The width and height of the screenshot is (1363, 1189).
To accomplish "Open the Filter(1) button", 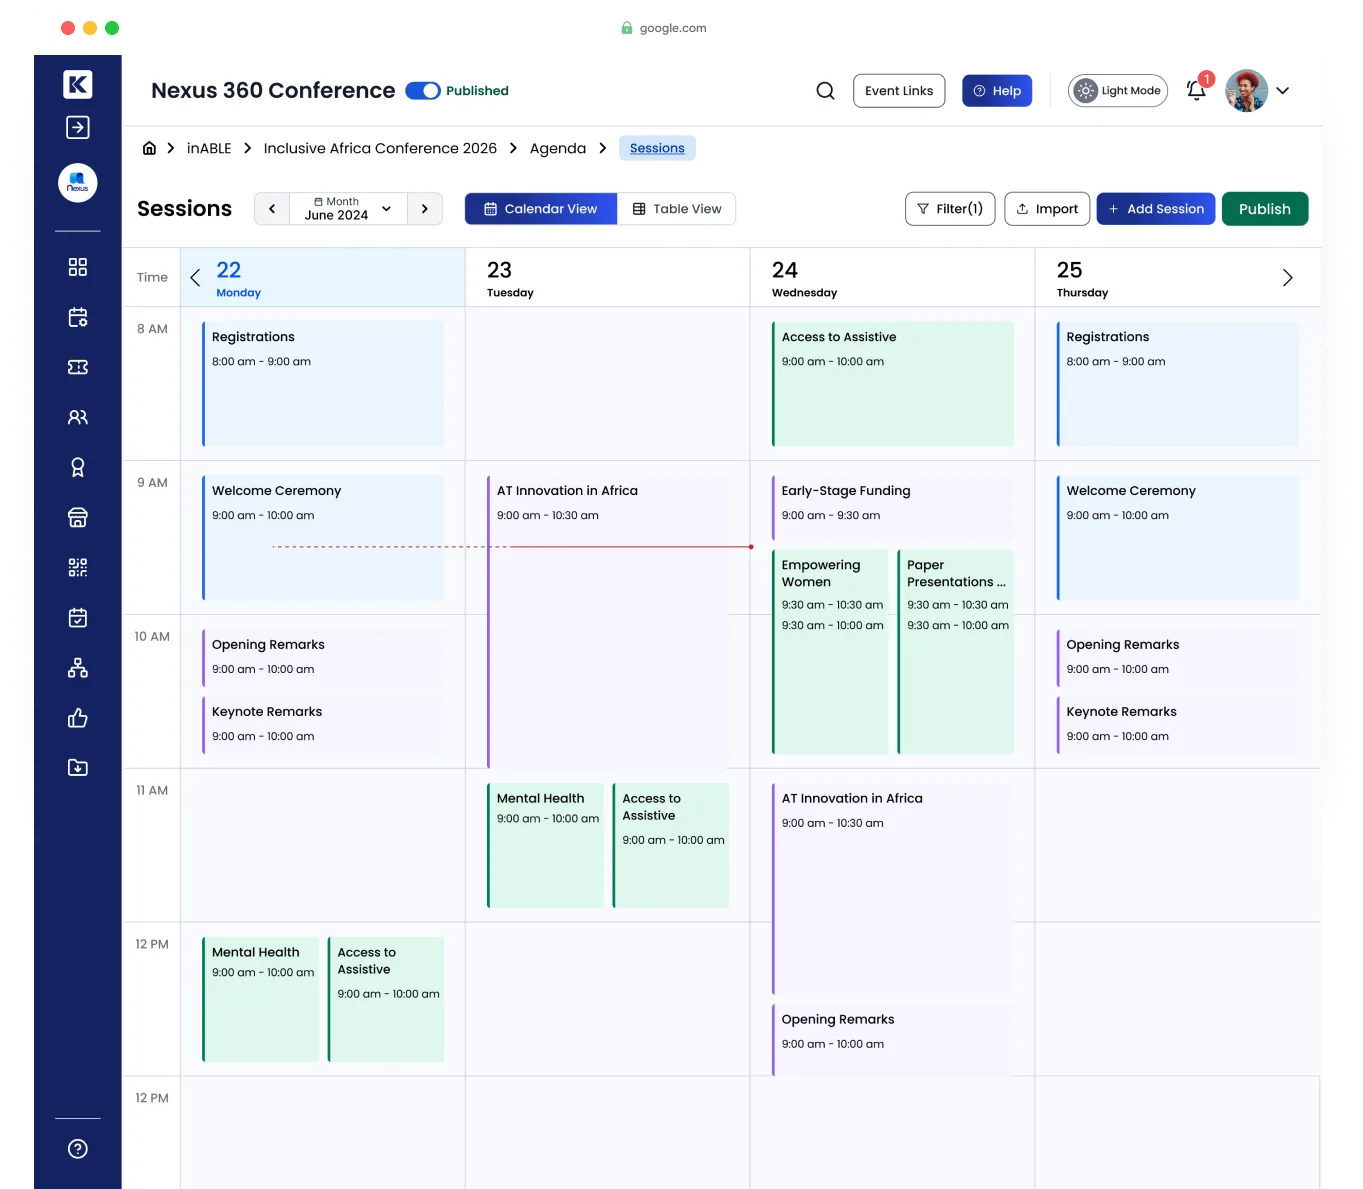I will [x=950, y=209].
